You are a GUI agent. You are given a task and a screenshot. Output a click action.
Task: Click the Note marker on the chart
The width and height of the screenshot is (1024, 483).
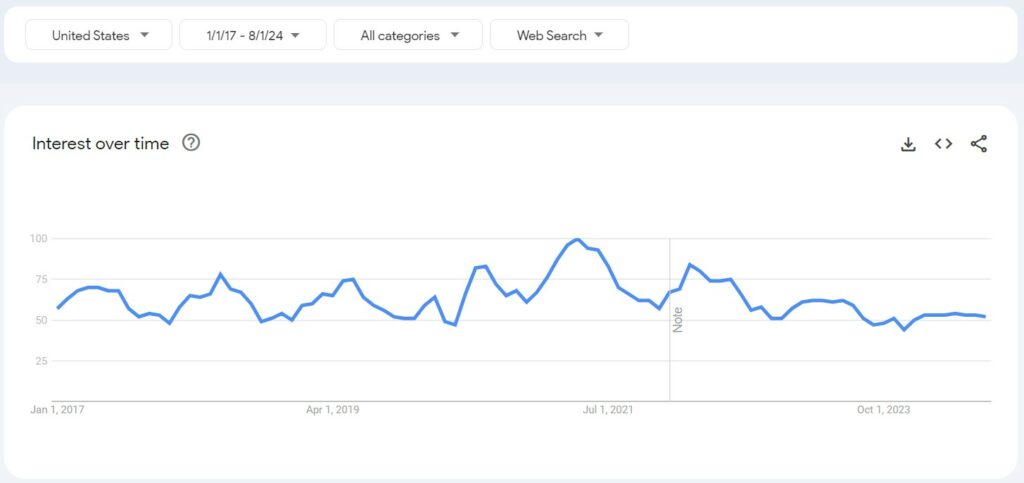[677, 320]
